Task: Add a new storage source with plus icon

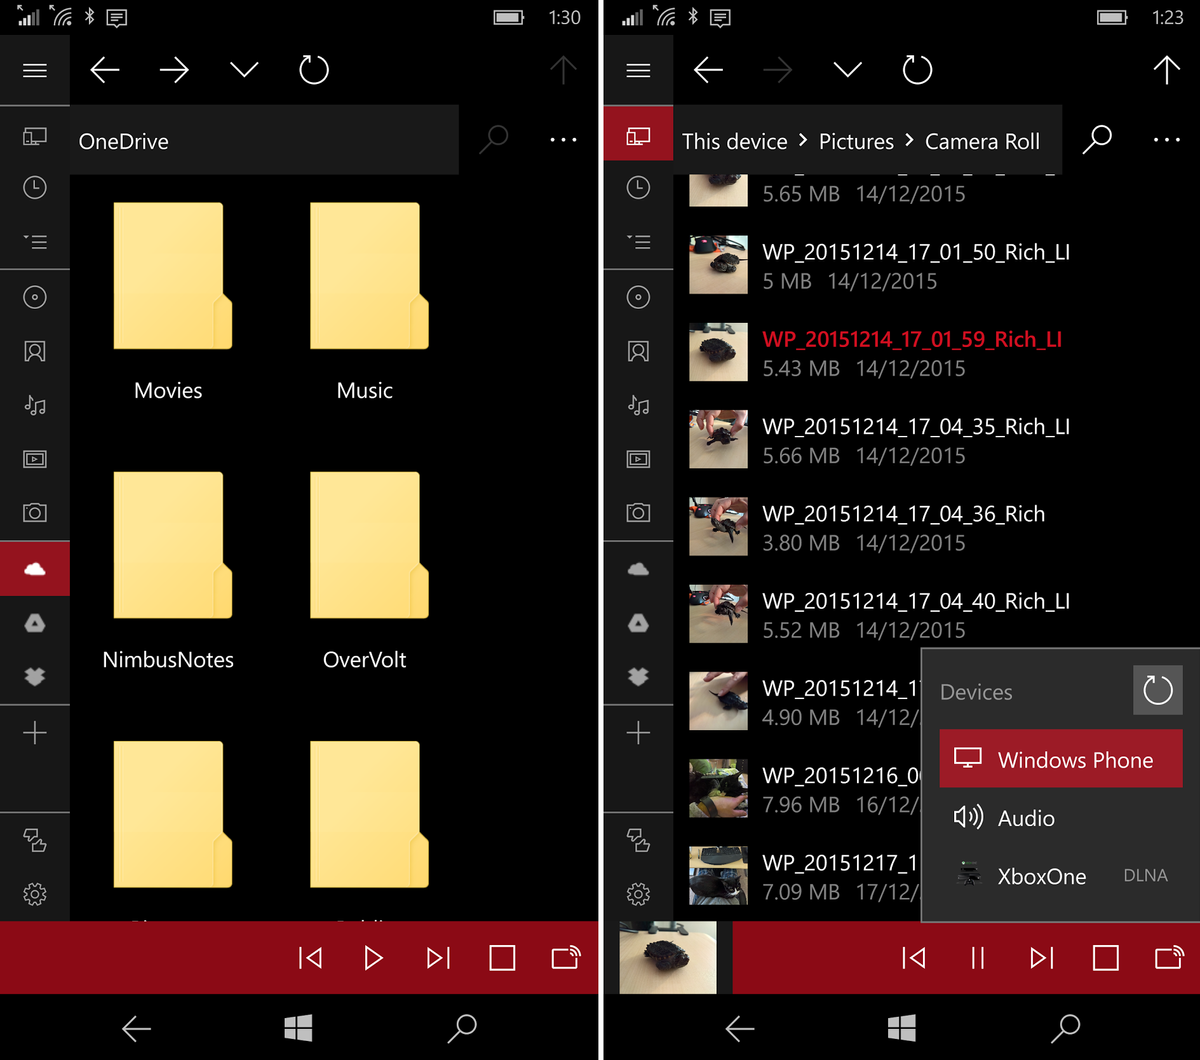Action: point(35,732)
